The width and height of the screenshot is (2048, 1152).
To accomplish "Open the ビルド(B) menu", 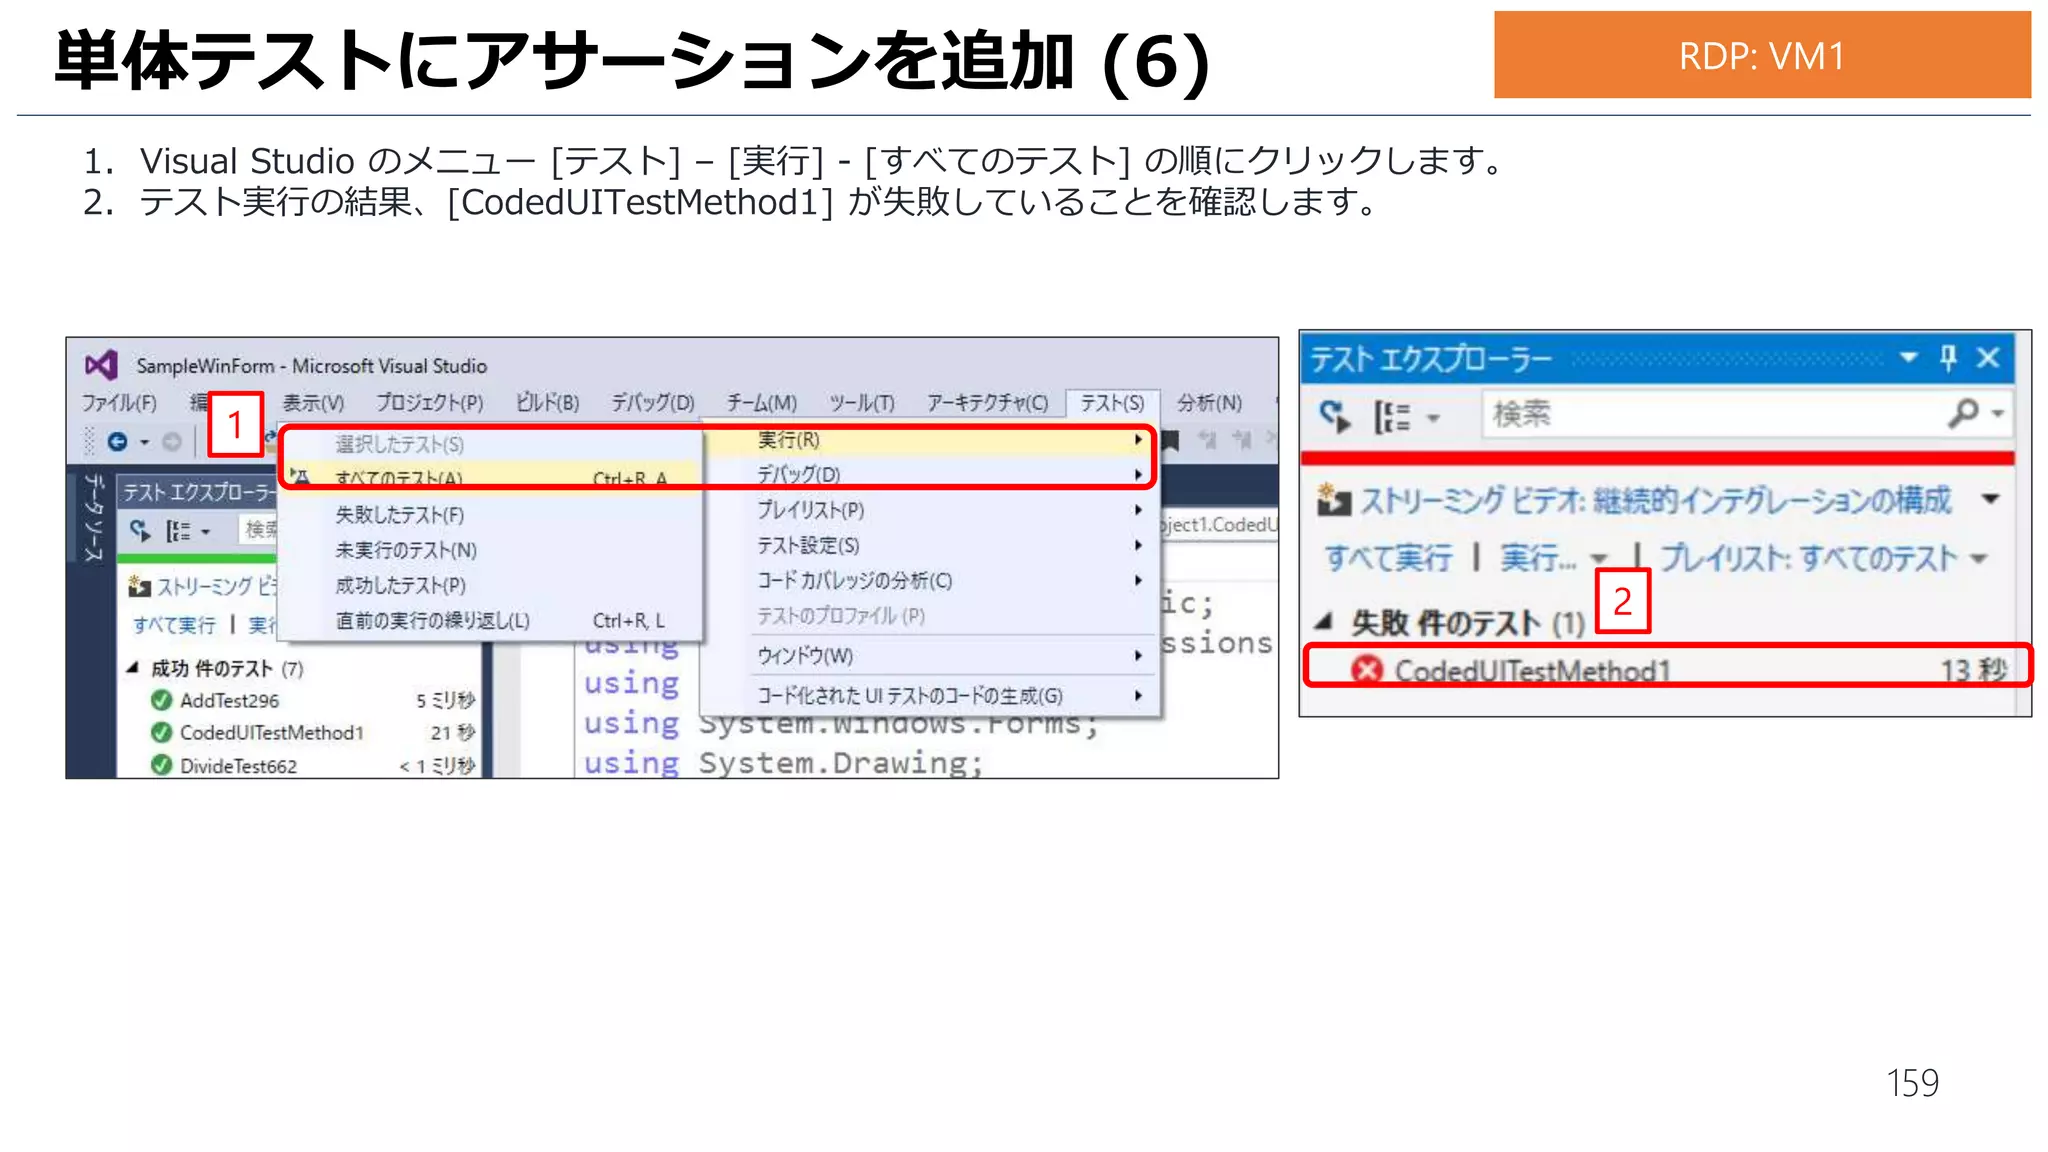I will click(x=547, y=402).
